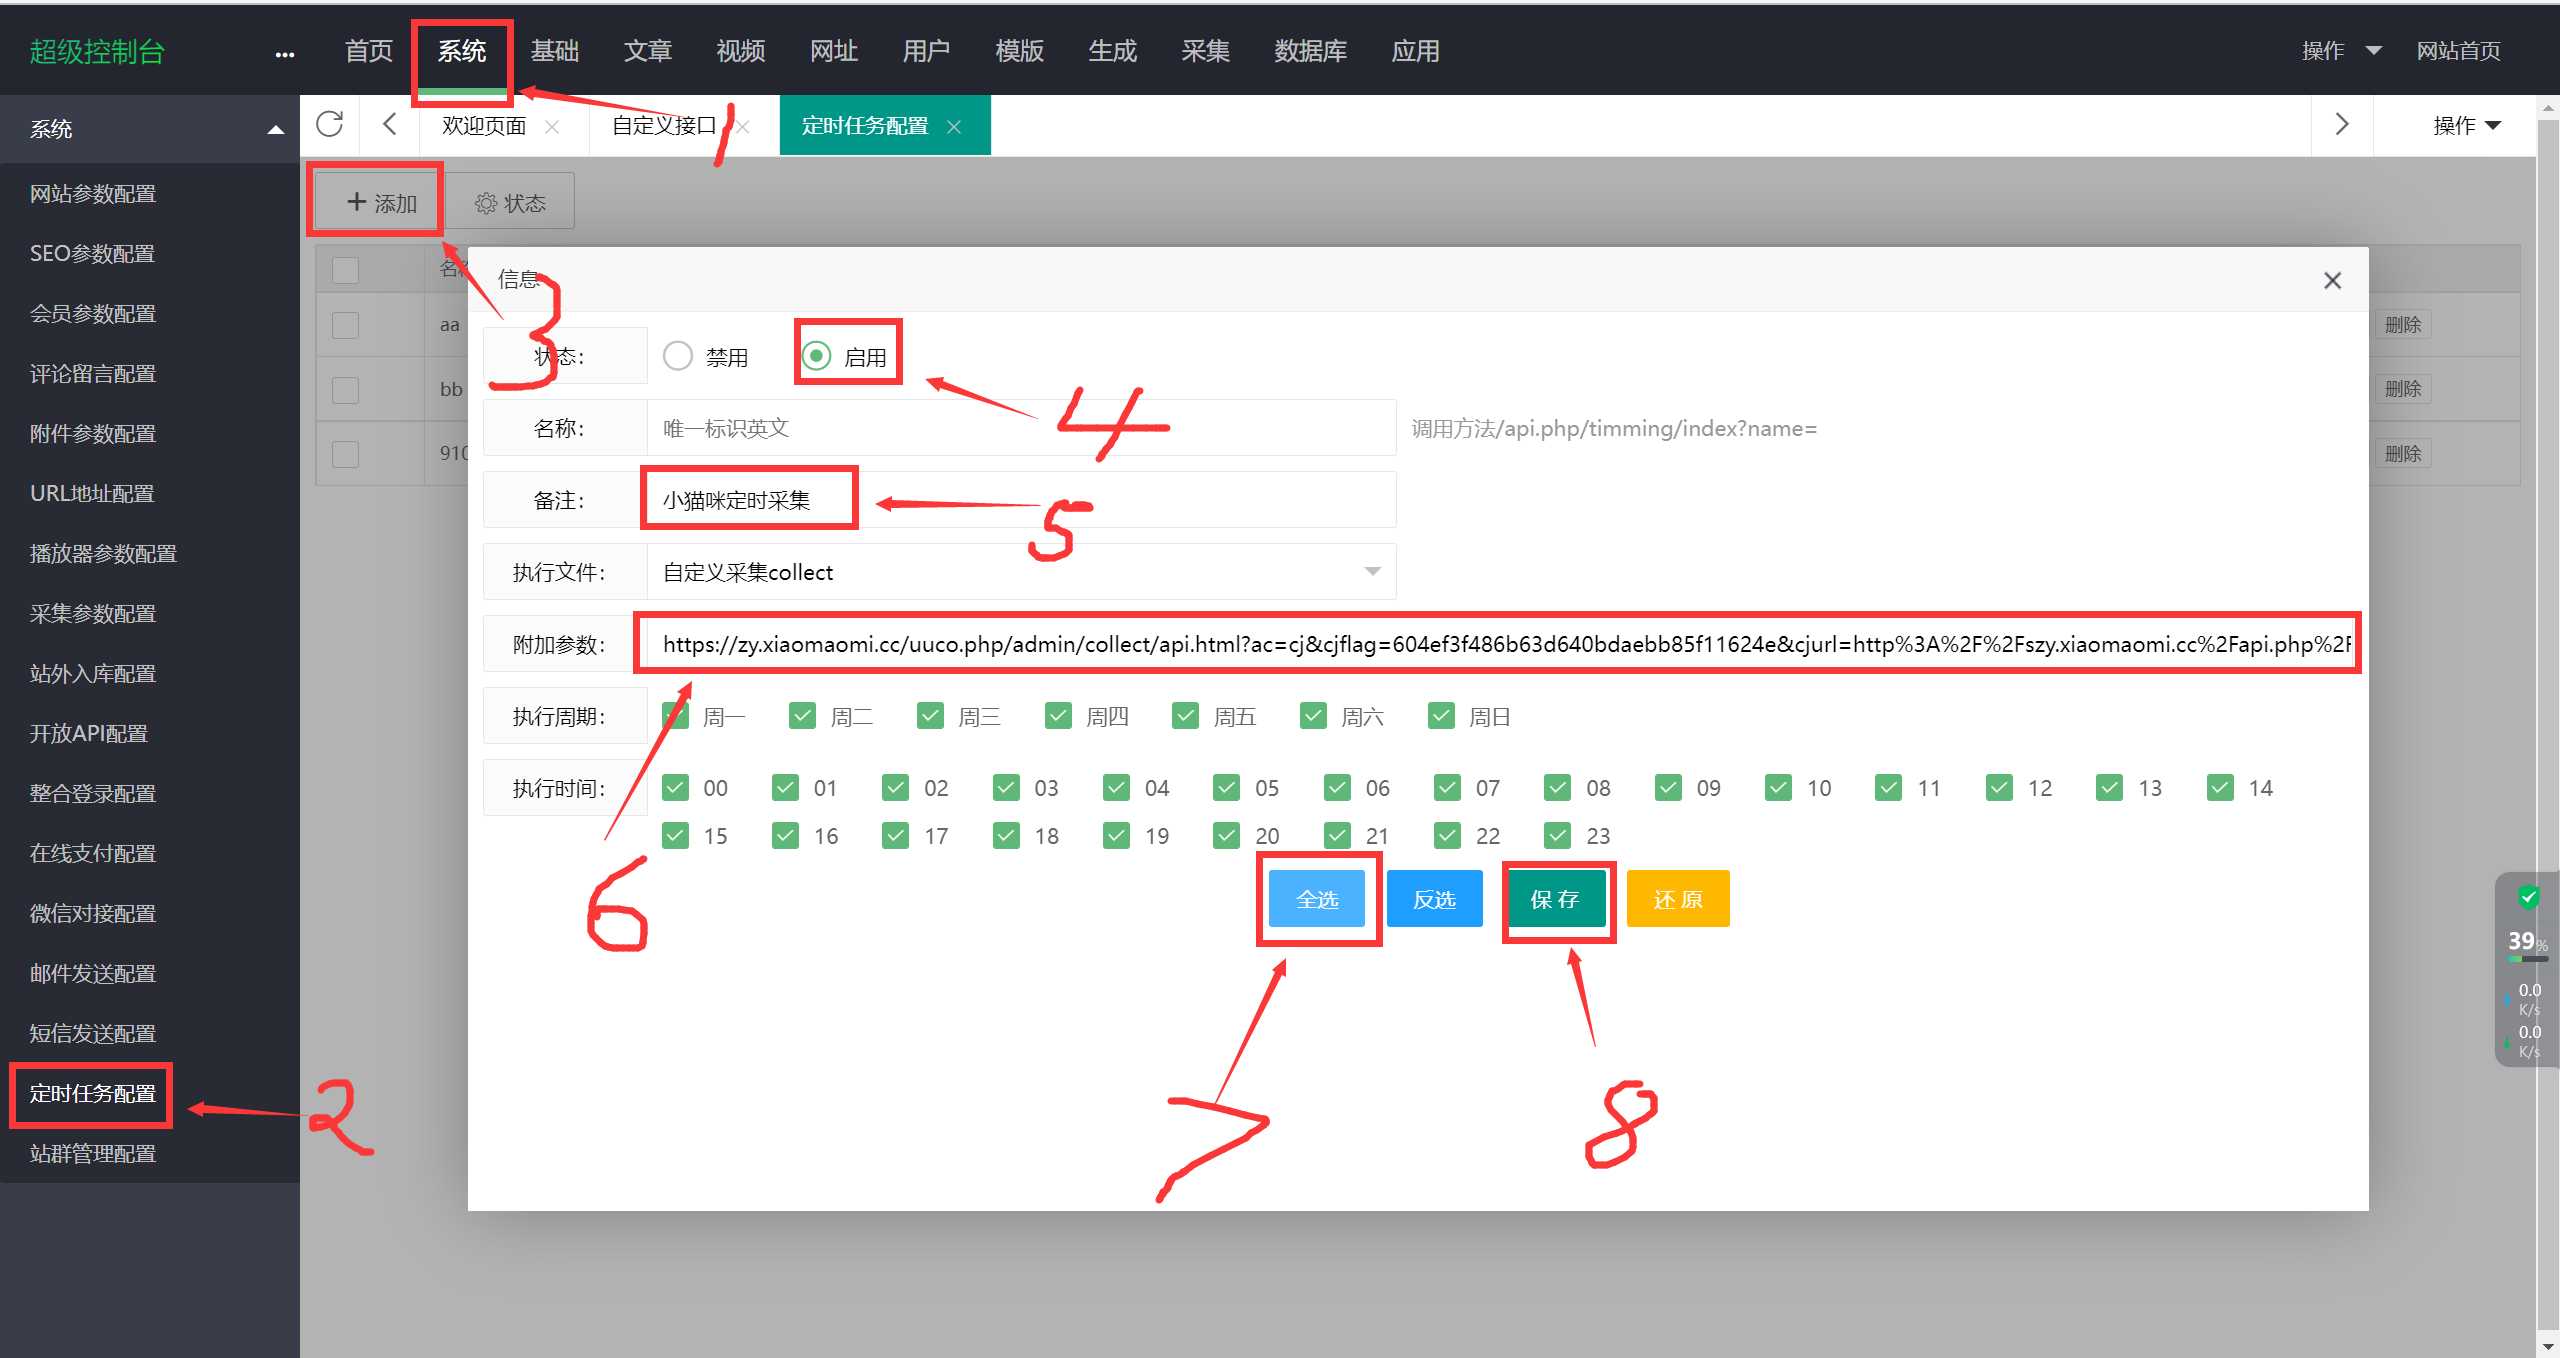Click the 反选 button
Viewport: 2560px width, 1358px height.
[1434, 899]
